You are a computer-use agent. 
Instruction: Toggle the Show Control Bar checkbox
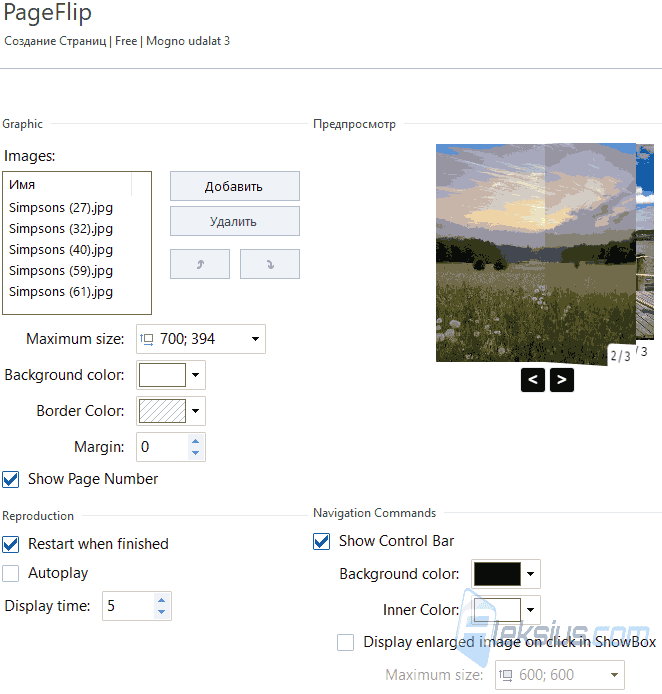(x=322, y=541)
